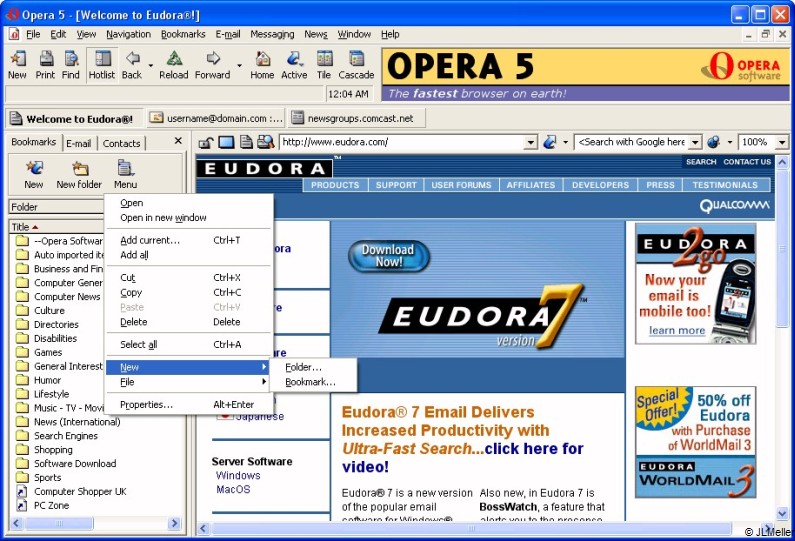The width and height of the screenshot is (795, 541).
Task: Switch to newsgroups.comcast.net window tab
Action: (356, 118)
